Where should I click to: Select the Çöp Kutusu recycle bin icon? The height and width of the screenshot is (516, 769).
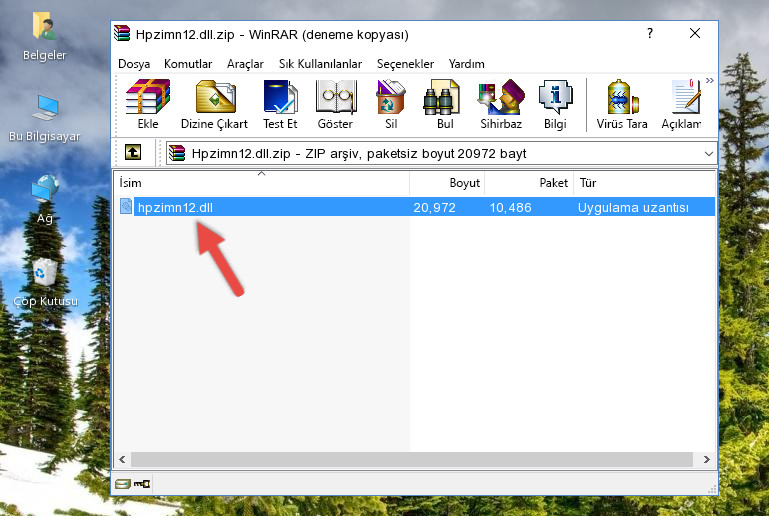45,282
